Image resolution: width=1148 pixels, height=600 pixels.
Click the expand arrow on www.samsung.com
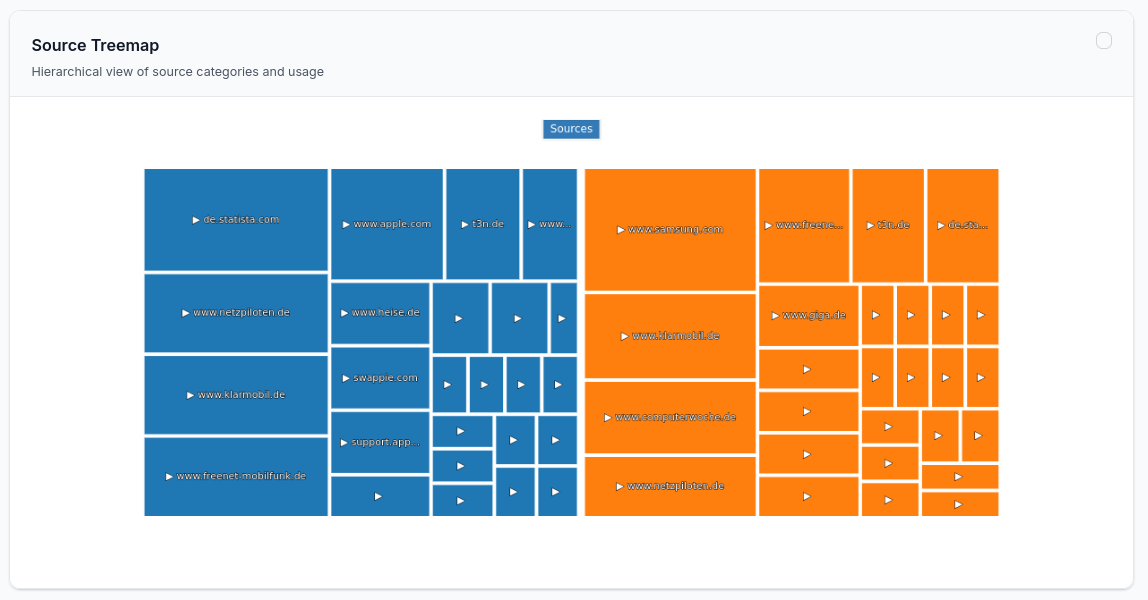tap(619, 229)
